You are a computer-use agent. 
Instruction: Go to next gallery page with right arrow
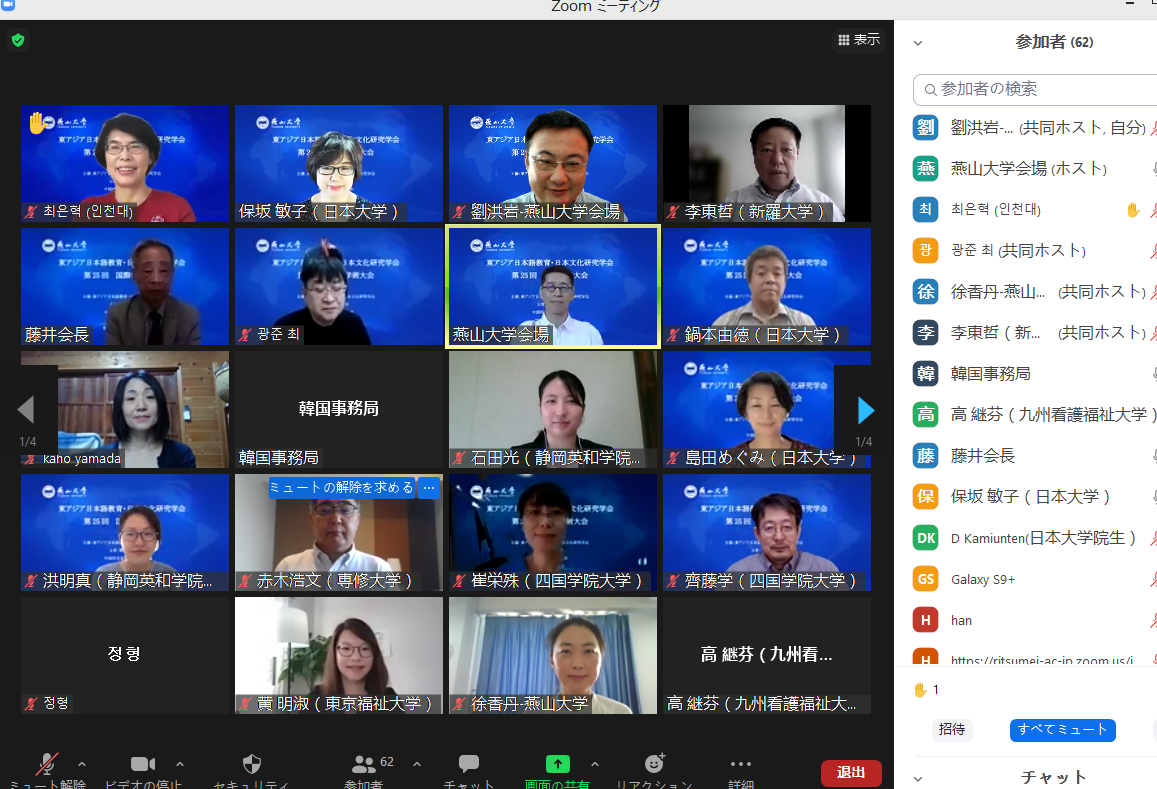pyautogui.click(x=866, y=410)
